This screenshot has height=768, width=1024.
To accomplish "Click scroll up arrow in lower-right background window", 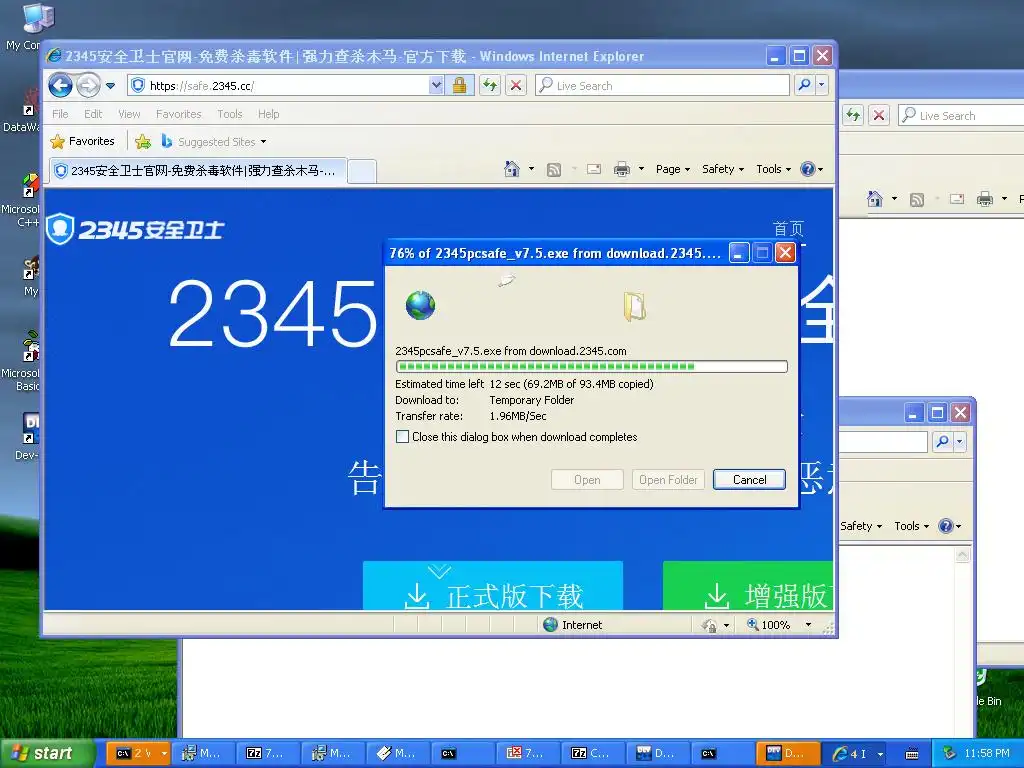I will pyautogui.click(x=963, y=556).
